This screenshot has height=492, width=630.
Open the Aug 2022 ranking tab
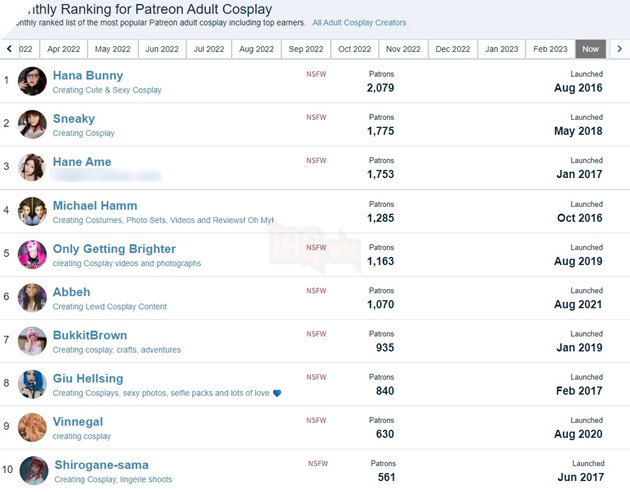[257, 49]
